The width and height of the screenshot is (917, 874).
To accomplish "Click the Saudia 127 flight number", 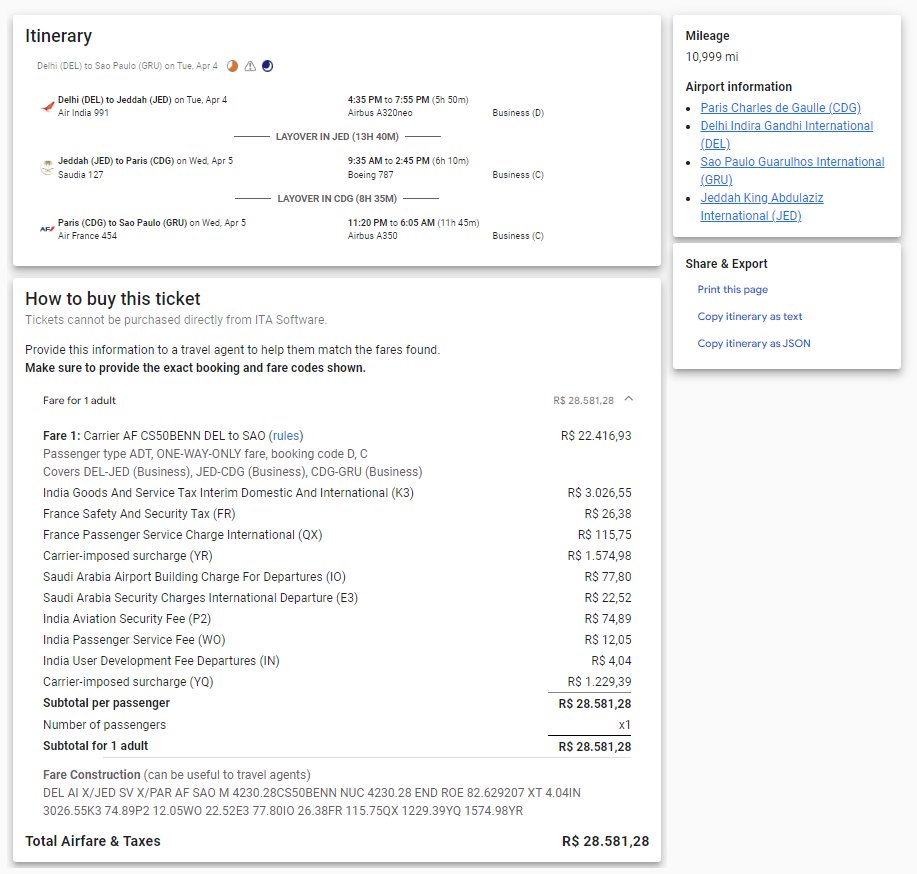I will point(80,174).
